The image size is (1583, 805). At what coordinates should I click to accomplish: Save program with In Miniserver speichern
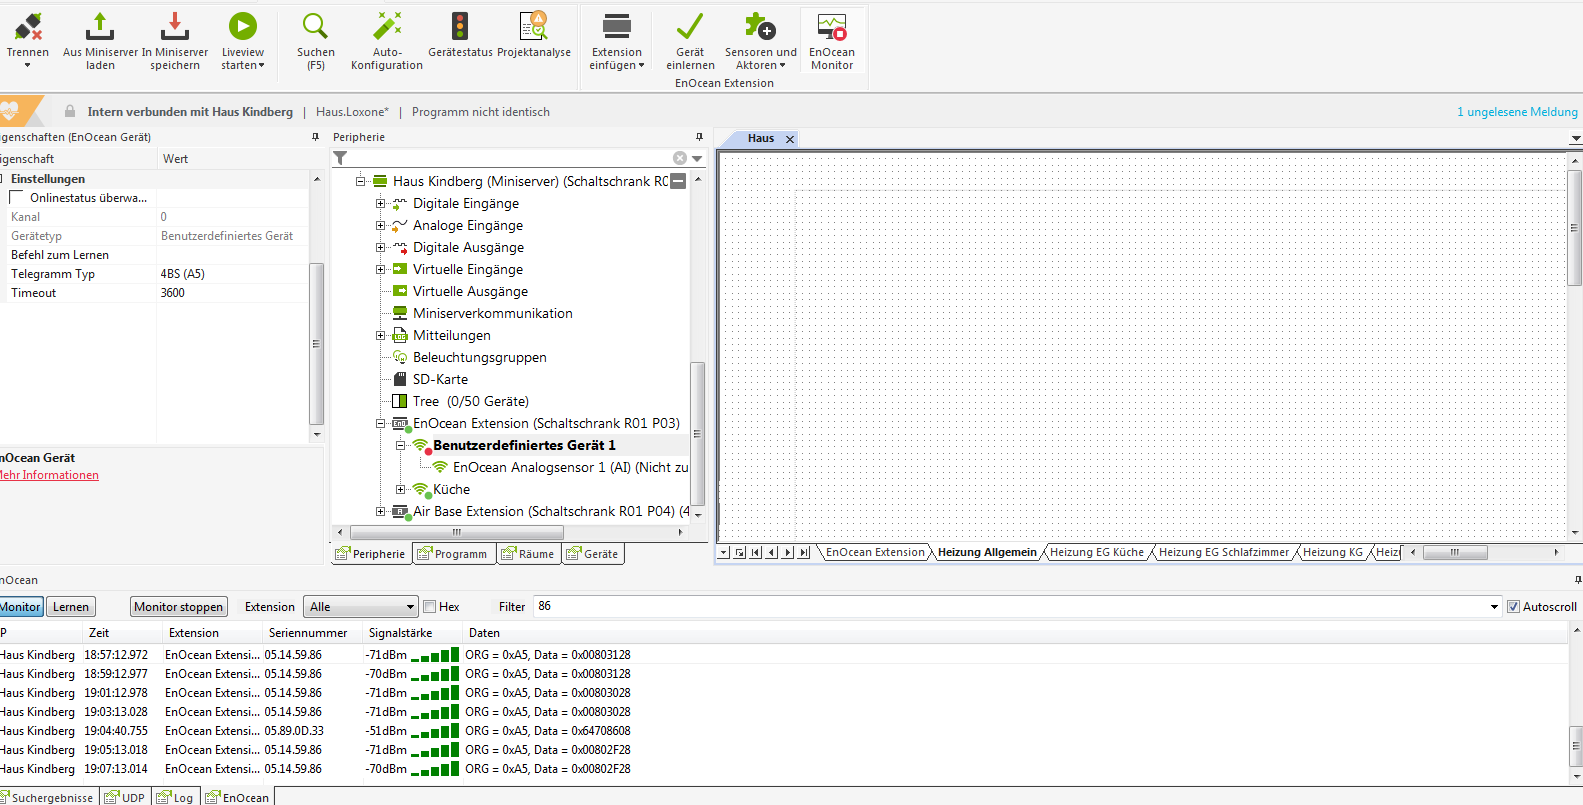175,27
